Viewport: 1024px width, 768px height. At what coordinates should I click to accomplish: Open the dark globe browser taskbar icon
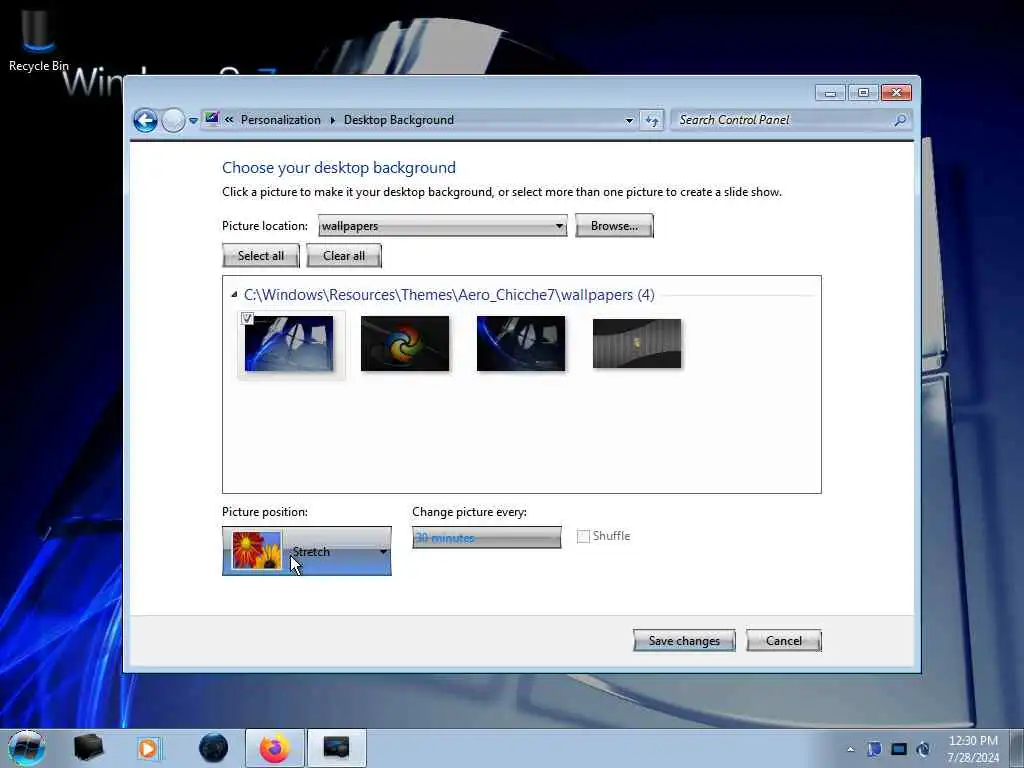pos(214,748)
